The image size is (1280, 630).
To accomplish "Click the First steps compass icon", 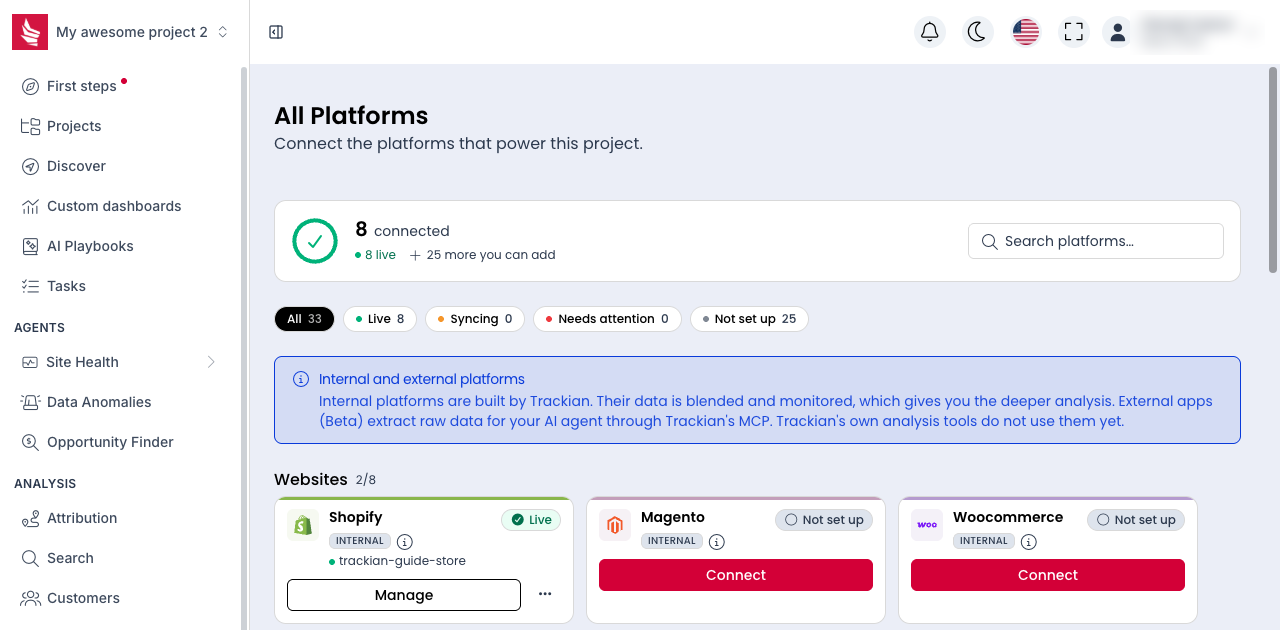I will coord(30,86).
